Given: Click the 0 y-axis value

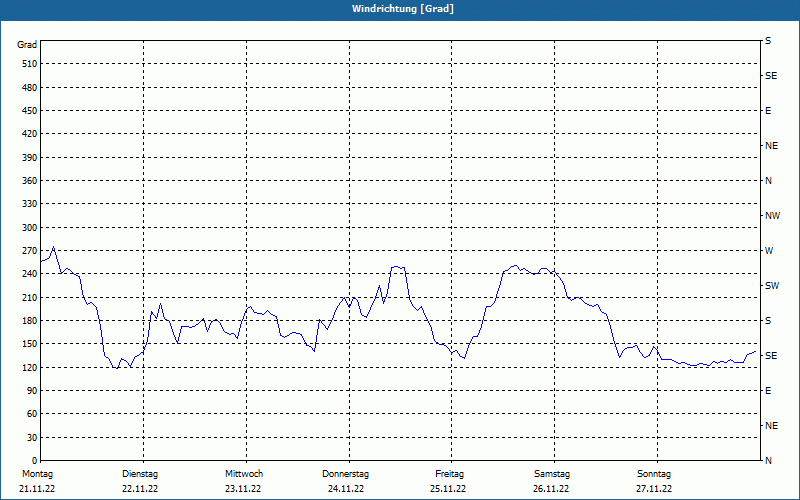Looking at the screenshot, I should (x=35, y=461).
